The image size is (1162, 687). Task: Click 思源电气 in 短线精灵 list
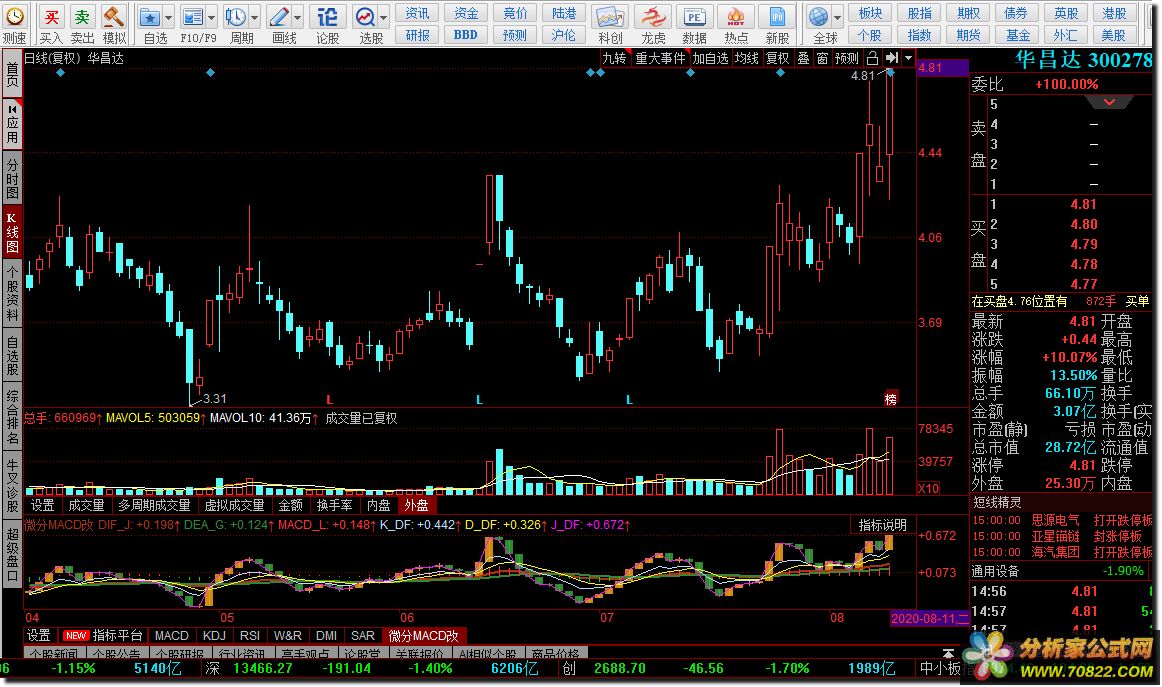point(1055,520)
